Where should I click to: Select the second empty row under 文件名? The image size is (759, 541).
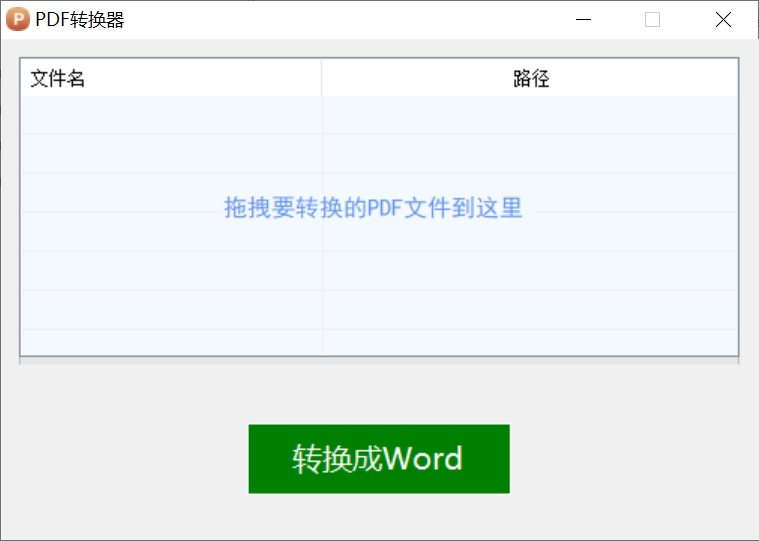(x=170, y=154)
